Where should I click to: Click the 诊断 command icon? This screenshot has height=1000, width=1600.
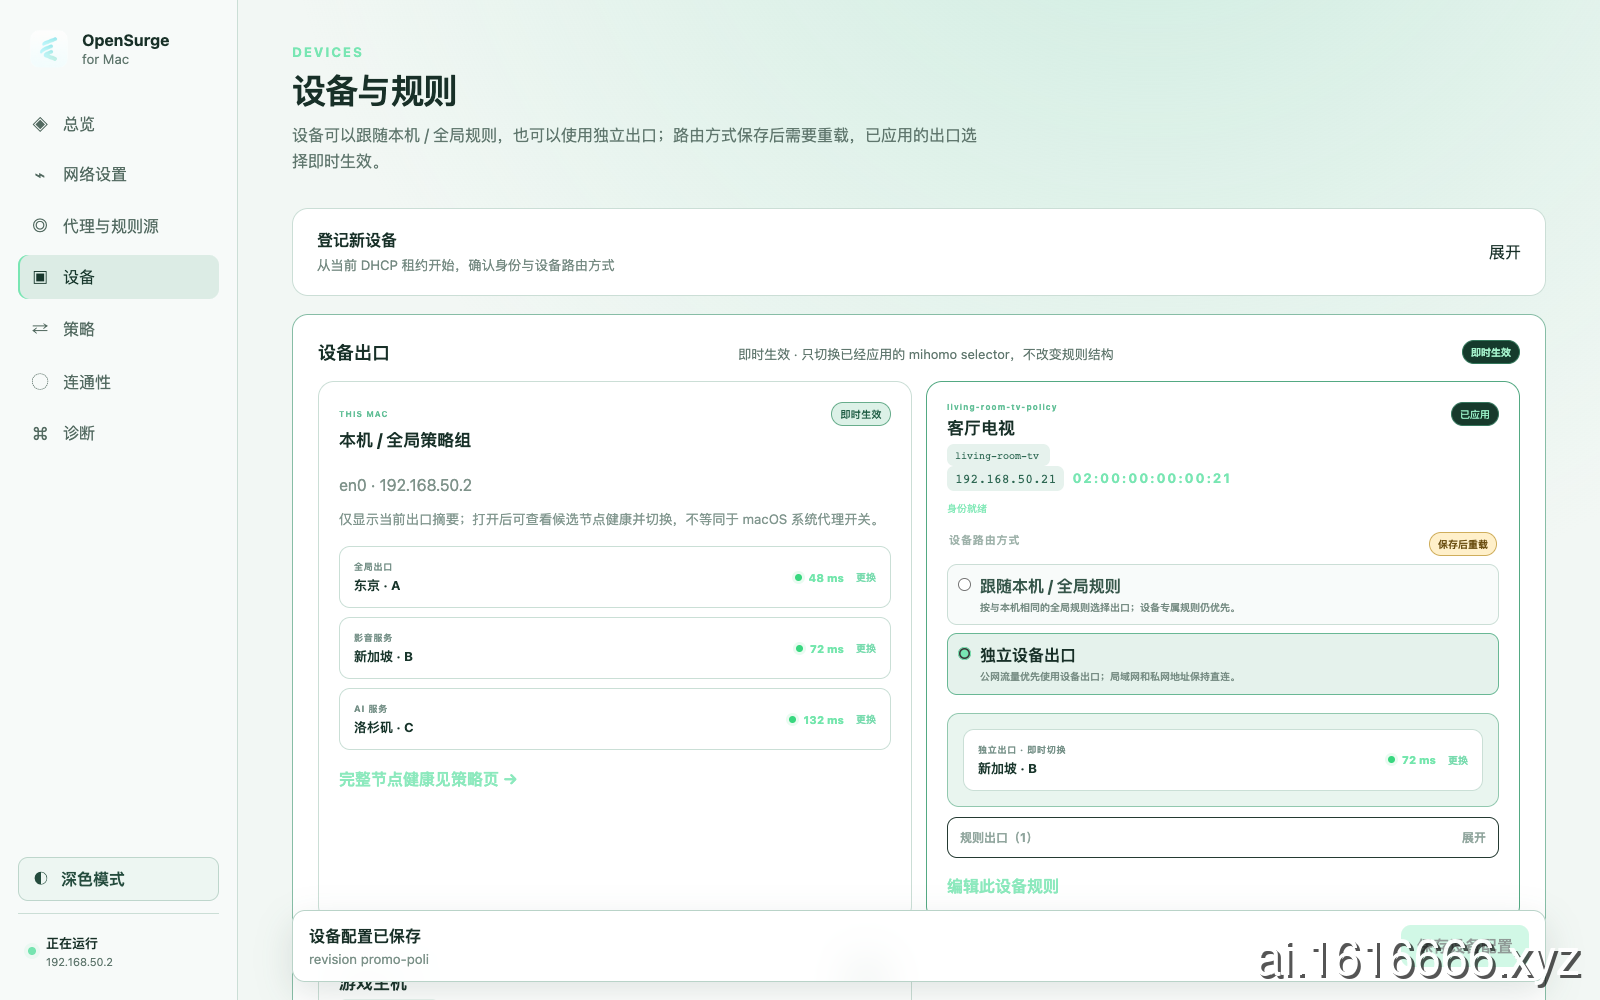[x=40, y=433]
